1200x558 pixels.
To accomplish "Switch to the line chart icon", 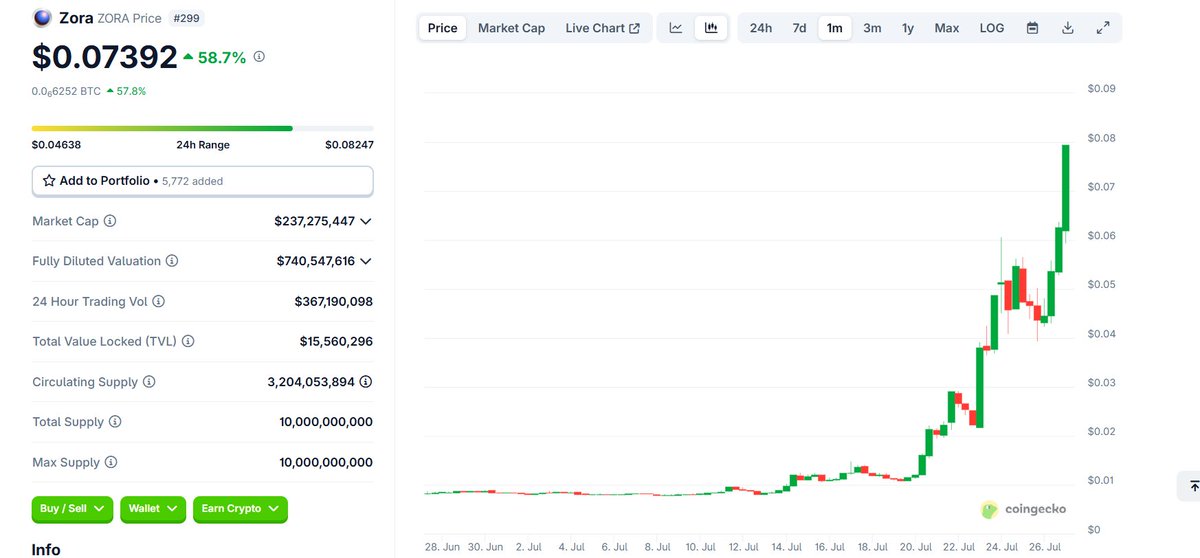I will [x=676, y=28].
